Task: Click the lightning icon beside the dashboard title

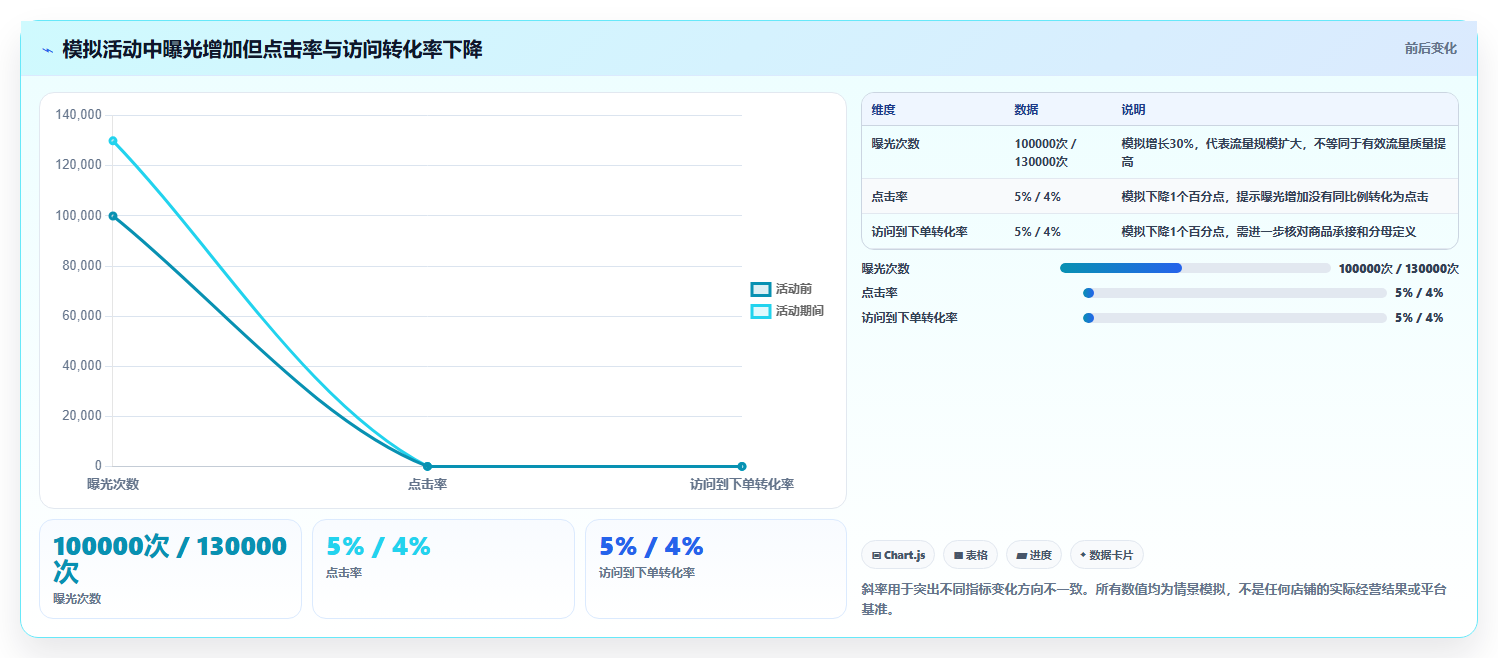Action: pos(47,50)
